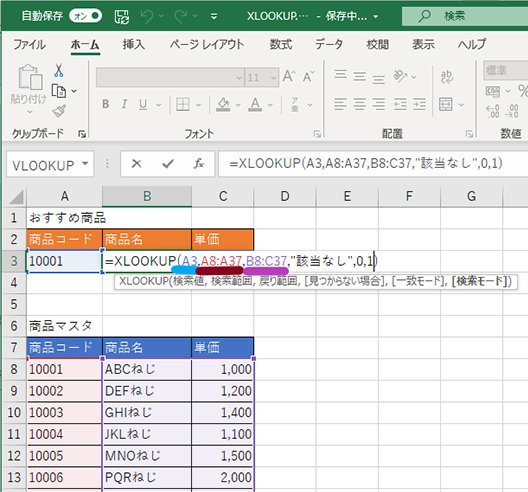Confirm formula with checkmark button

coord(168,164)
